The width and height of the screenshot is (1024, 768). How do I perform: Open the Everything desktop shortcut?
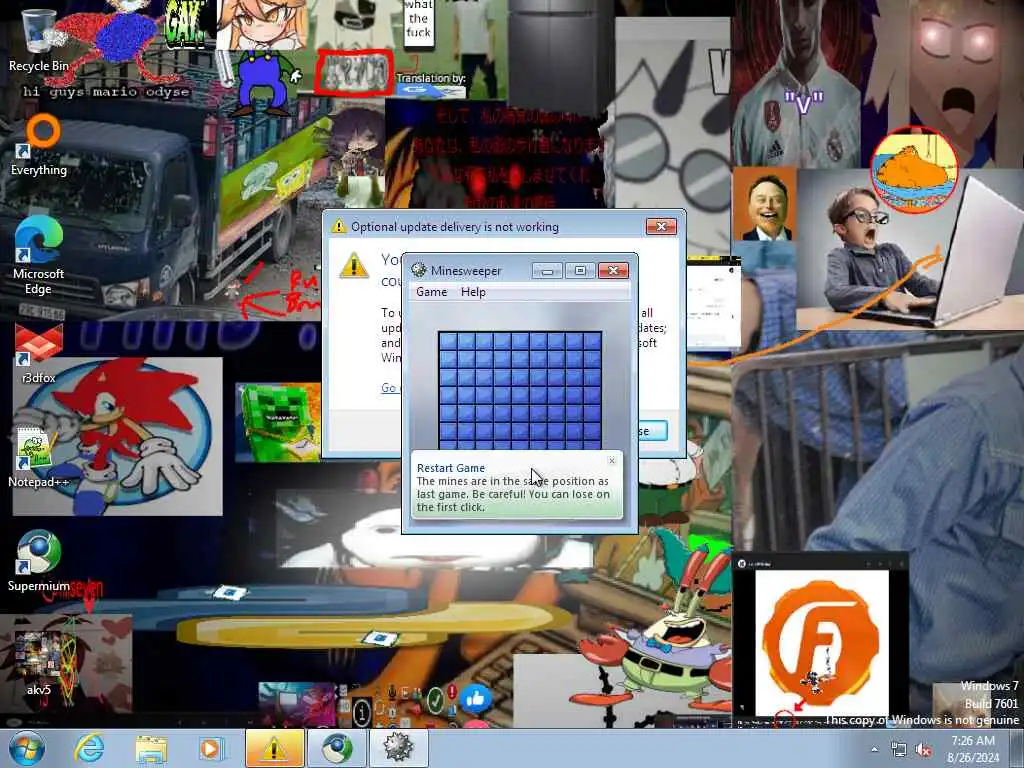(39, 145)
